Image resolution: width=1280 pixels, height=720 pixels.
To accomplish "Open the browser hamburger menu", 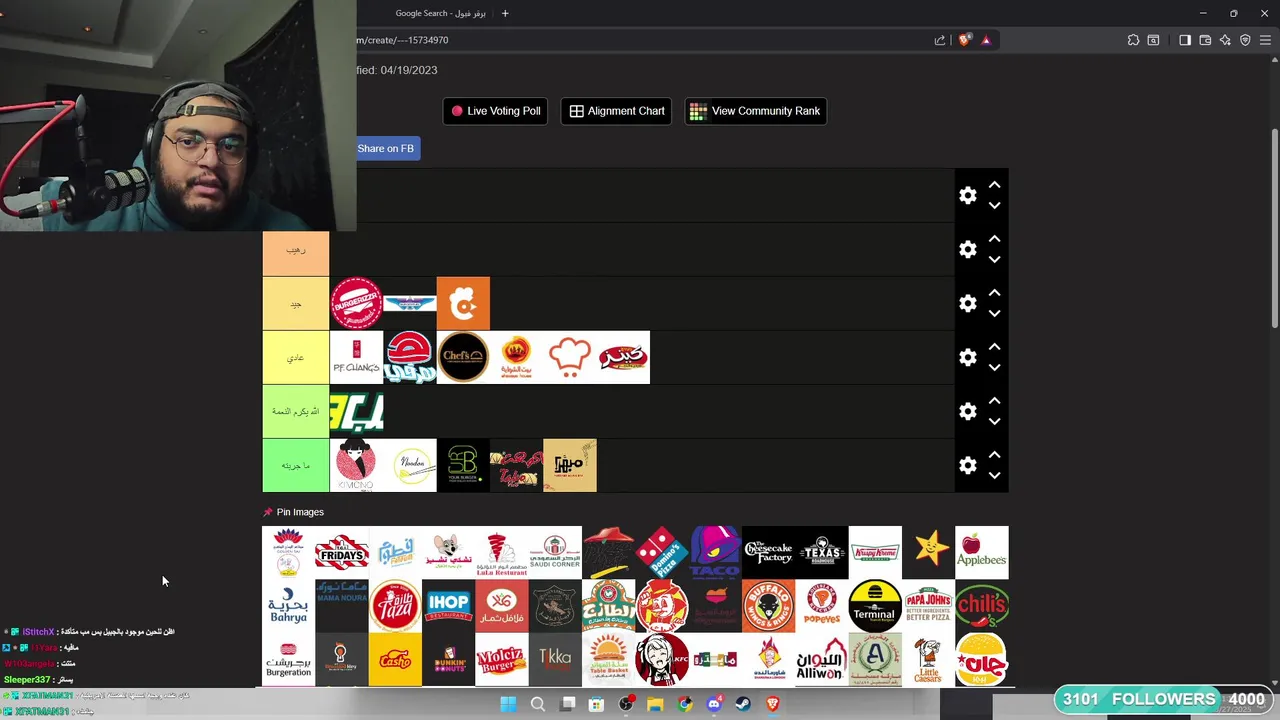I will pos(1265,40).
